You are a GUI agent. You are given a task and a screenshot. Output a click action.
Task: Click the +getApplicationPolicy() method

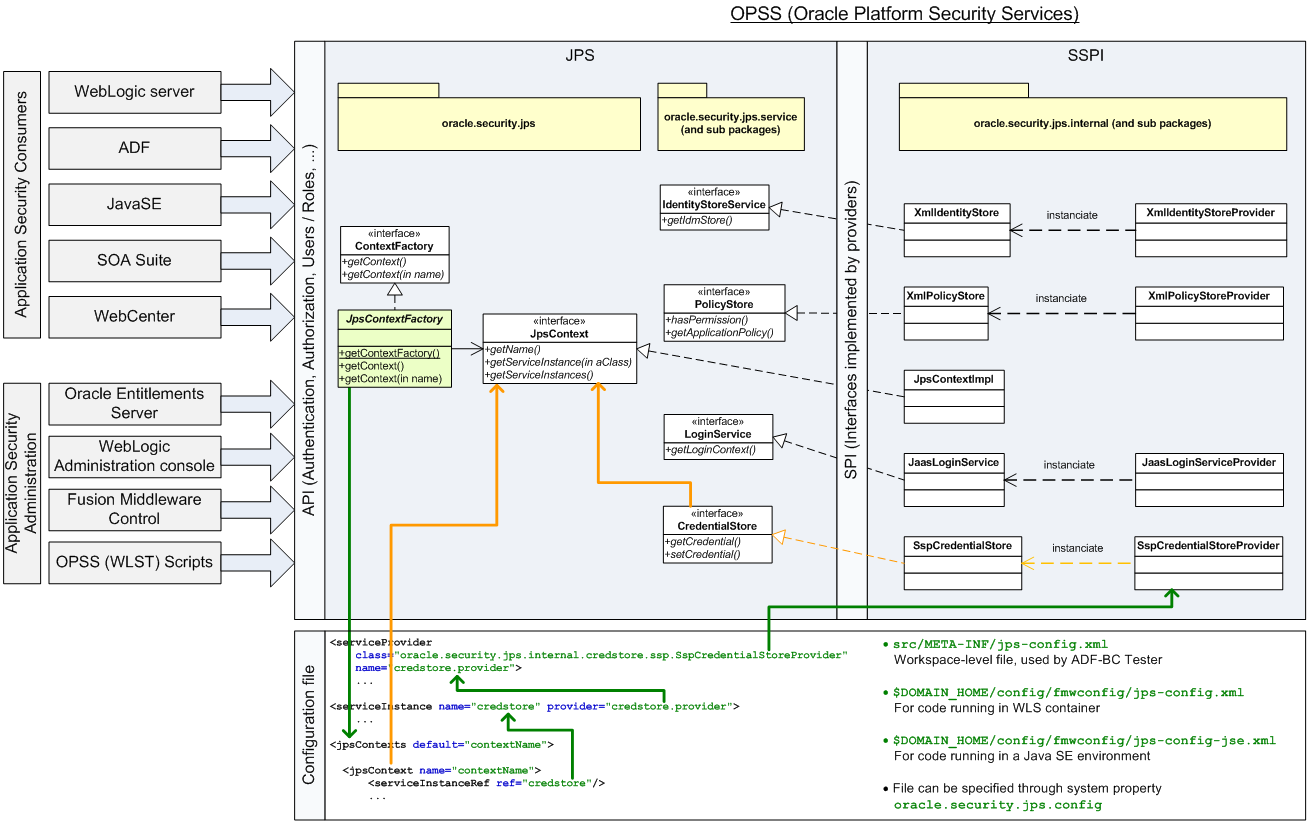pos(720,332)
